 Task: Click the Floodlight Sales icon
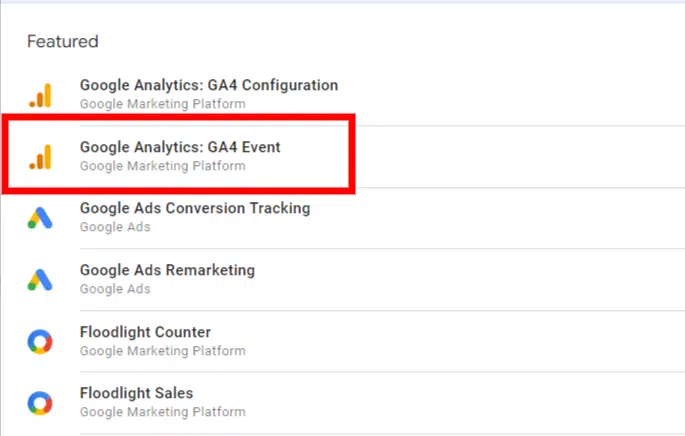coord(40,403)
